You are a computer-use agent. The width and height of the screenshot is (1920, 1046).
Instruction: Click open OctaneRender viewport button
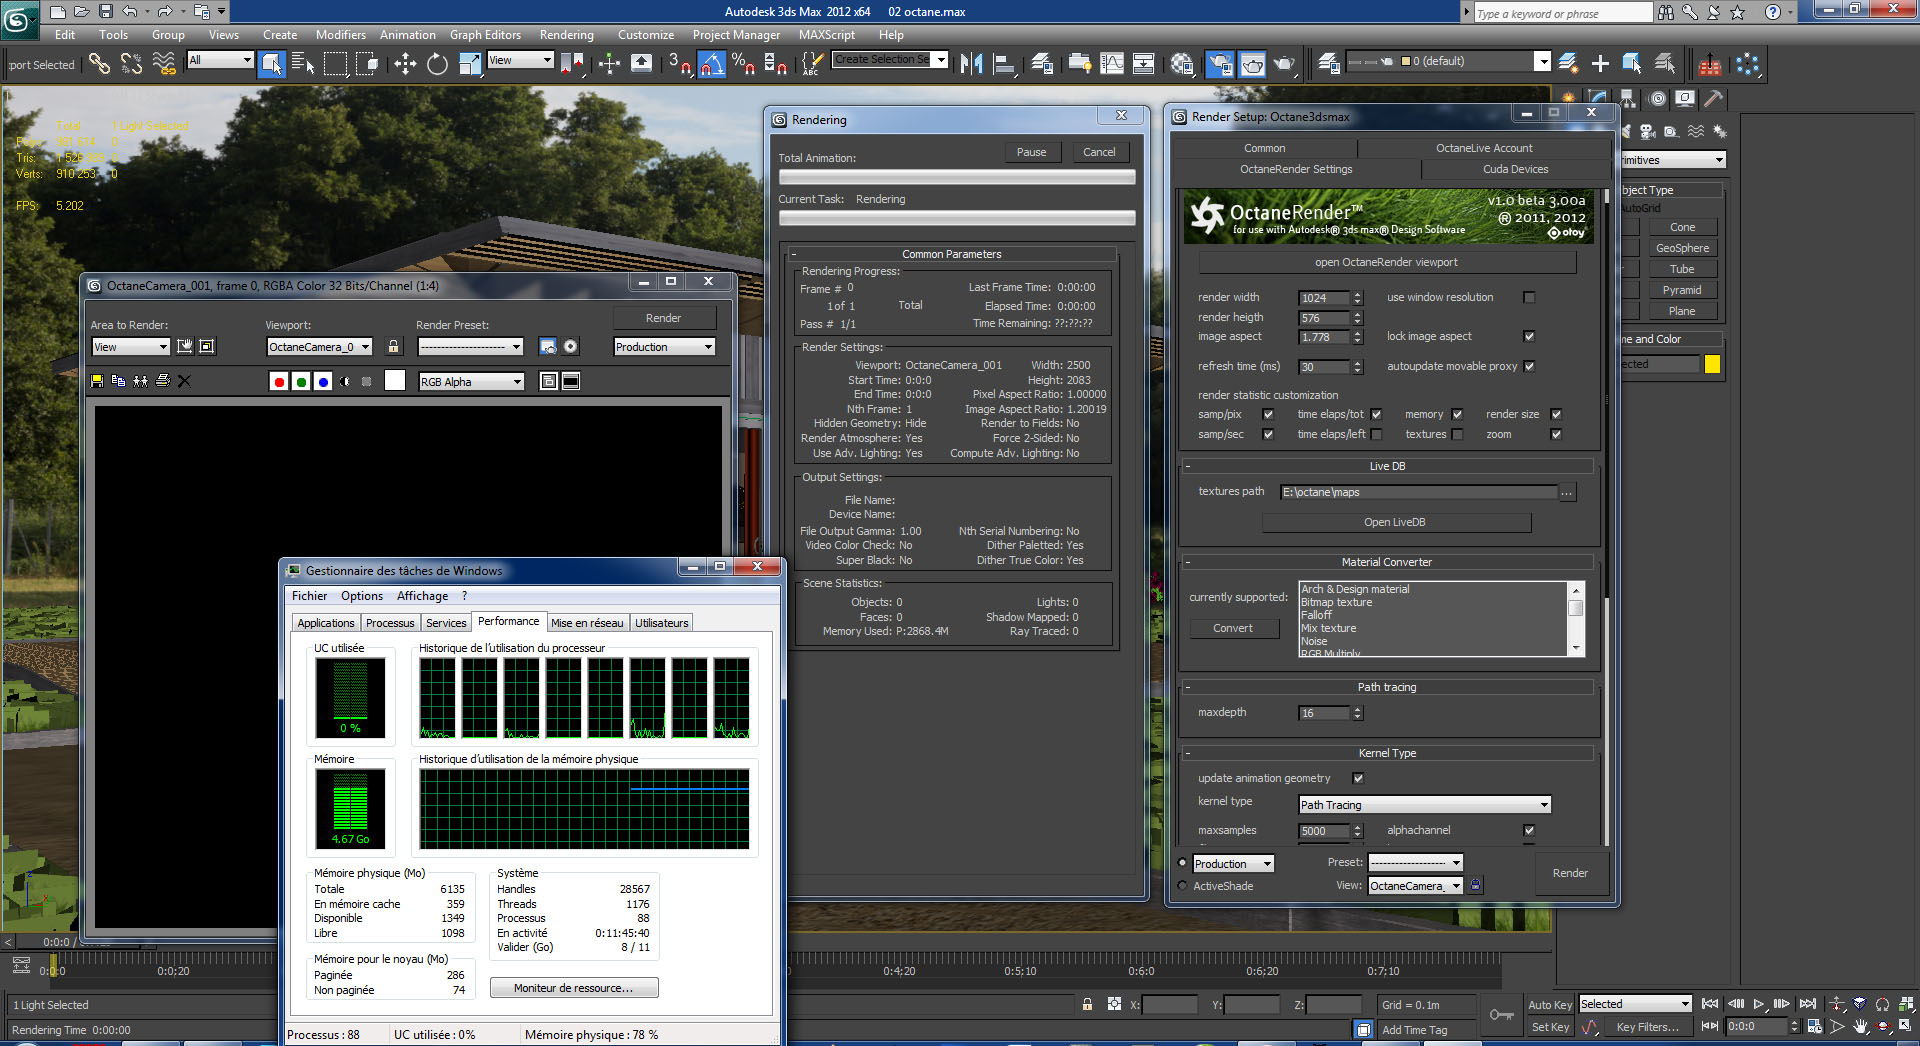point(1386,262)
